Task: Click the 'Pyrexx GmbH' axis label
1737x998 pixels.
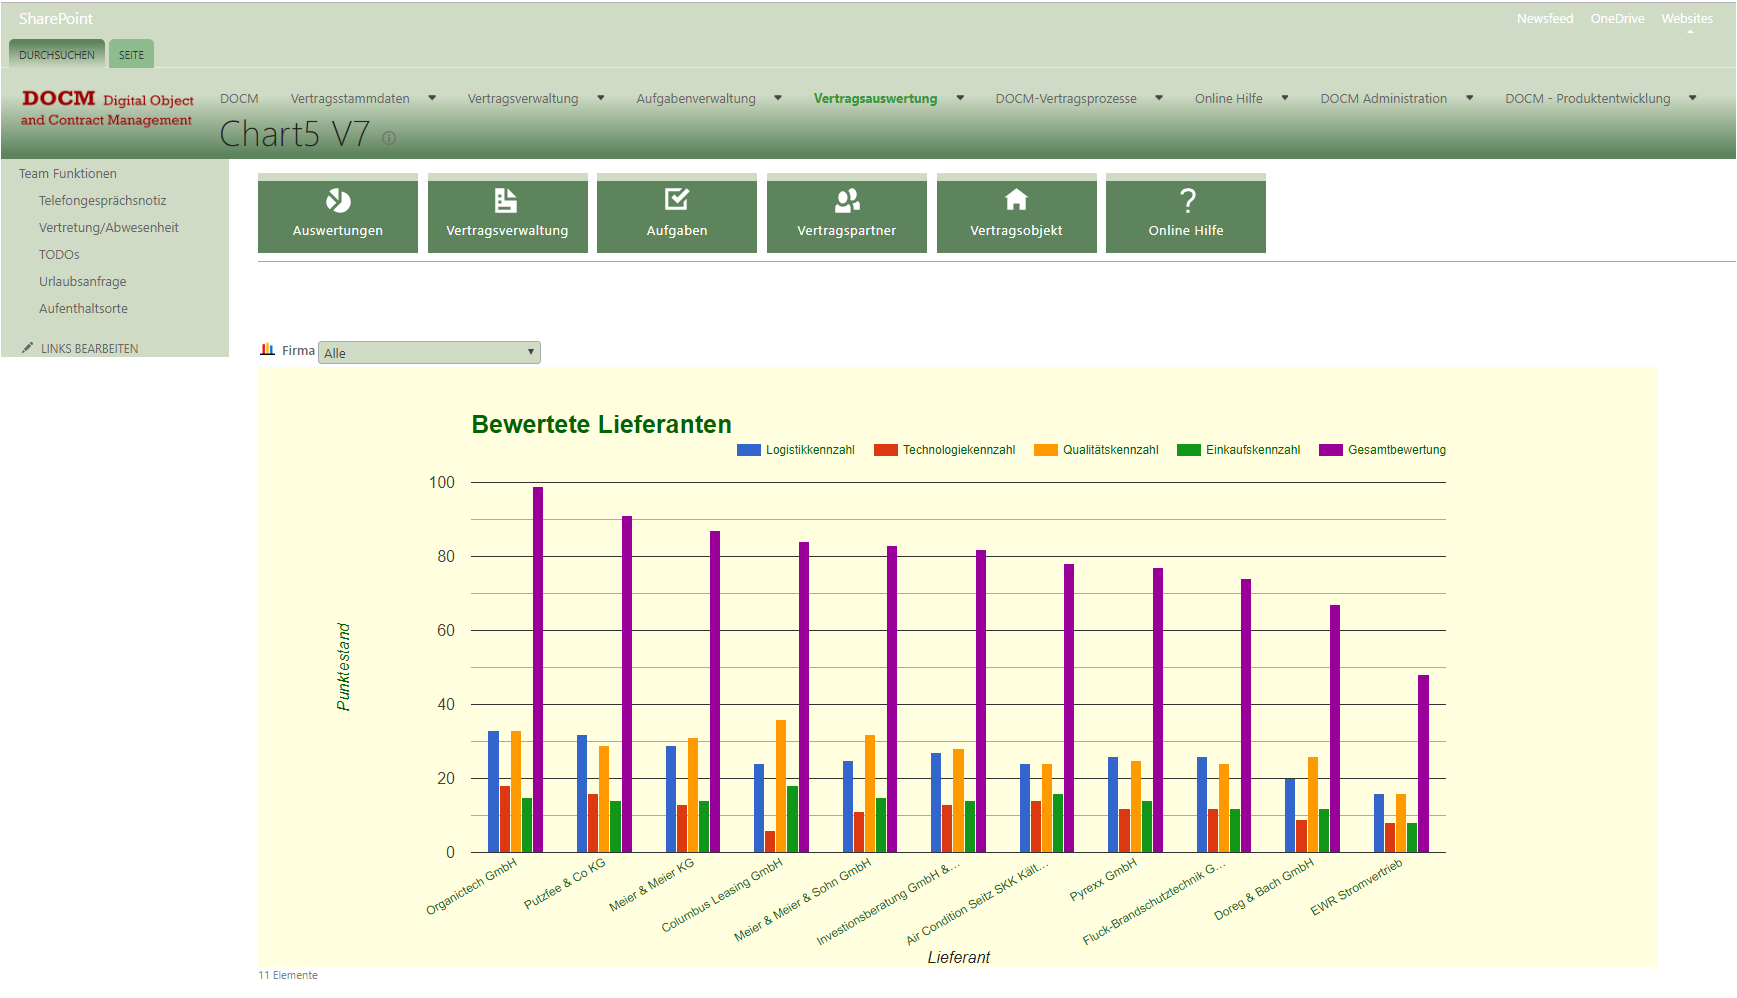Action: click(x=1103, y=880)
